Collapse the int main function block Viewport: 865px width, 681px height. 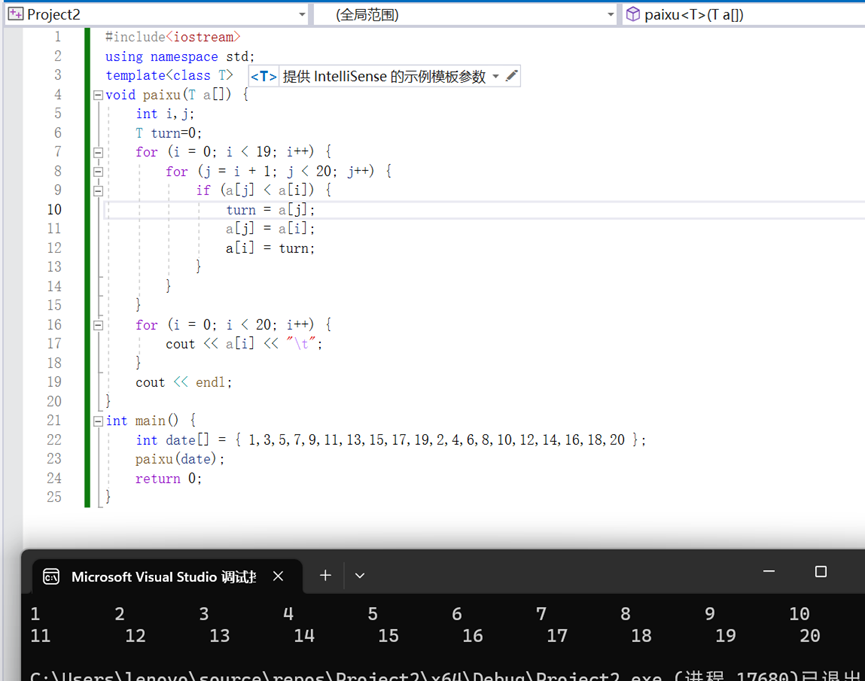98,421
